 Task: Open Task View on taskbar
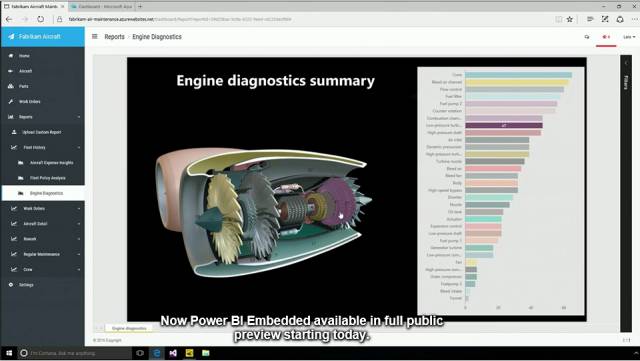(140, 353)
